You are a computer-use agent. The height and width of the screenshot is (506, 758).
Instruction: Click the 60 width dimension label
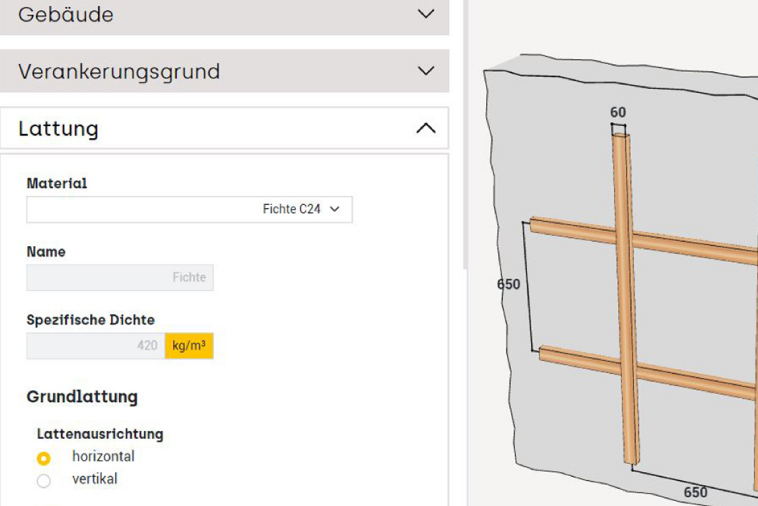(618, 113)
